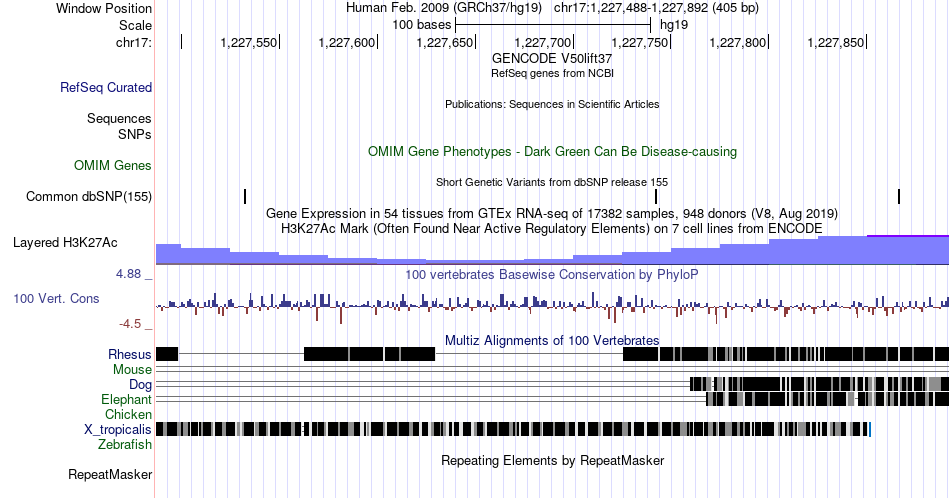The image size is (950, 498).
Task: Click the 1,227,850 ruler position
Action: (836, 42)
